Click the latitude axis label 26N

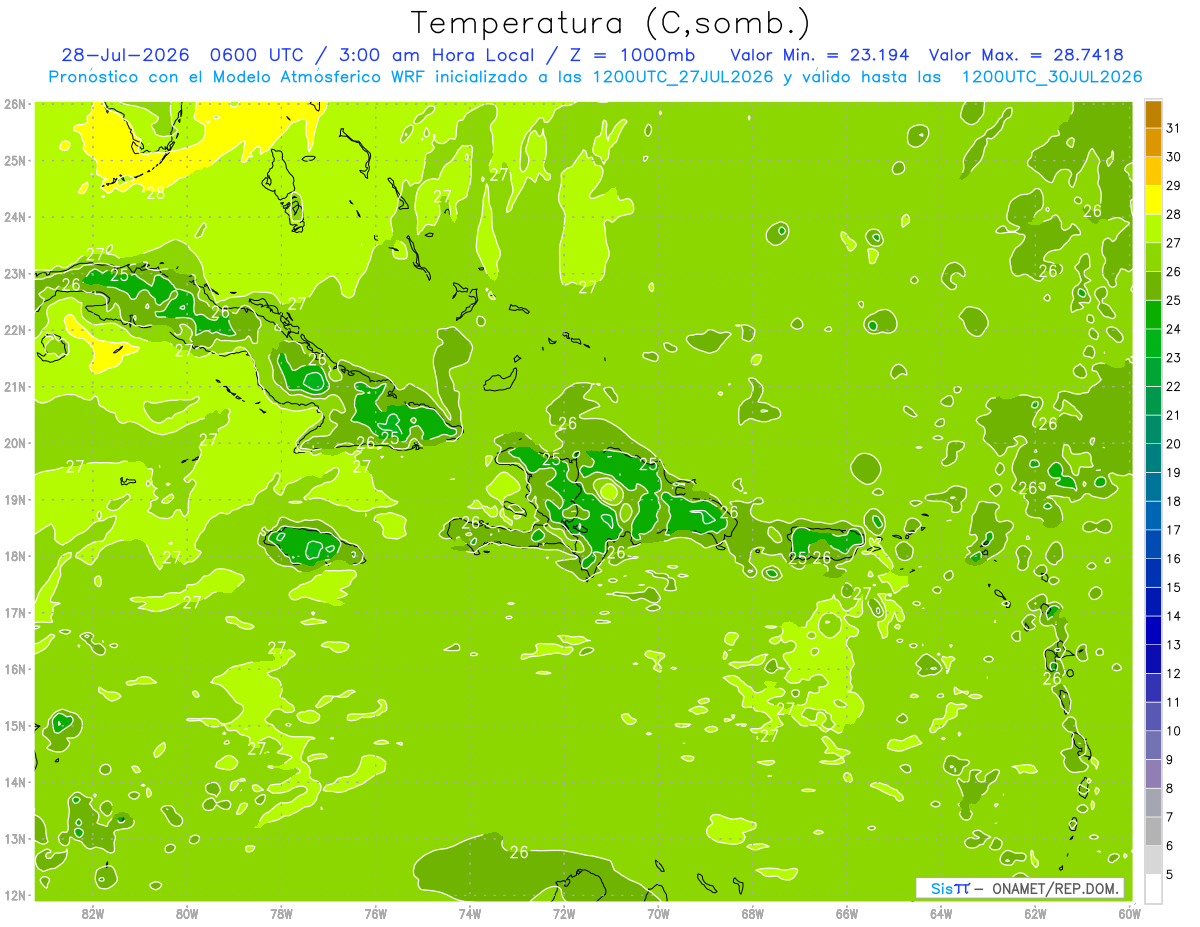14,103
